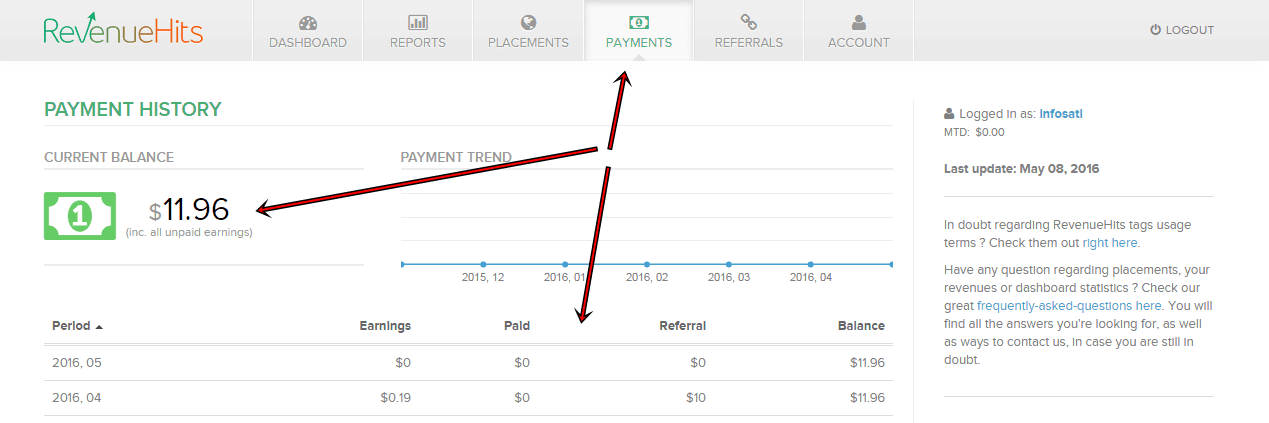
Task: Select the 2016, 04 payment row
Action: pos(468,398)
